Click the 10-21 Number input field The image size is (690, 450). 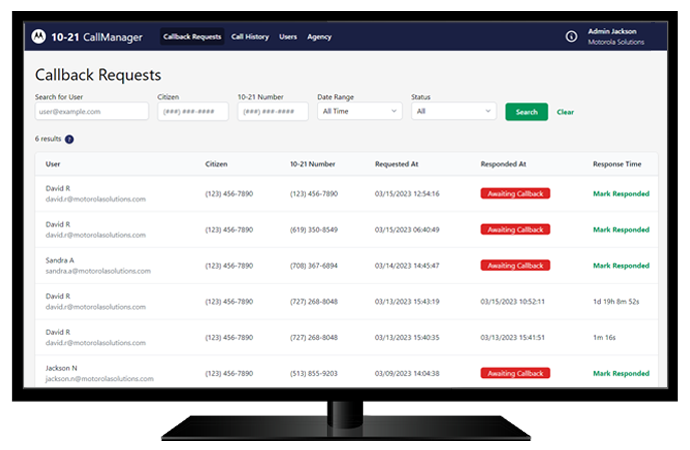(x=273, y=112)
